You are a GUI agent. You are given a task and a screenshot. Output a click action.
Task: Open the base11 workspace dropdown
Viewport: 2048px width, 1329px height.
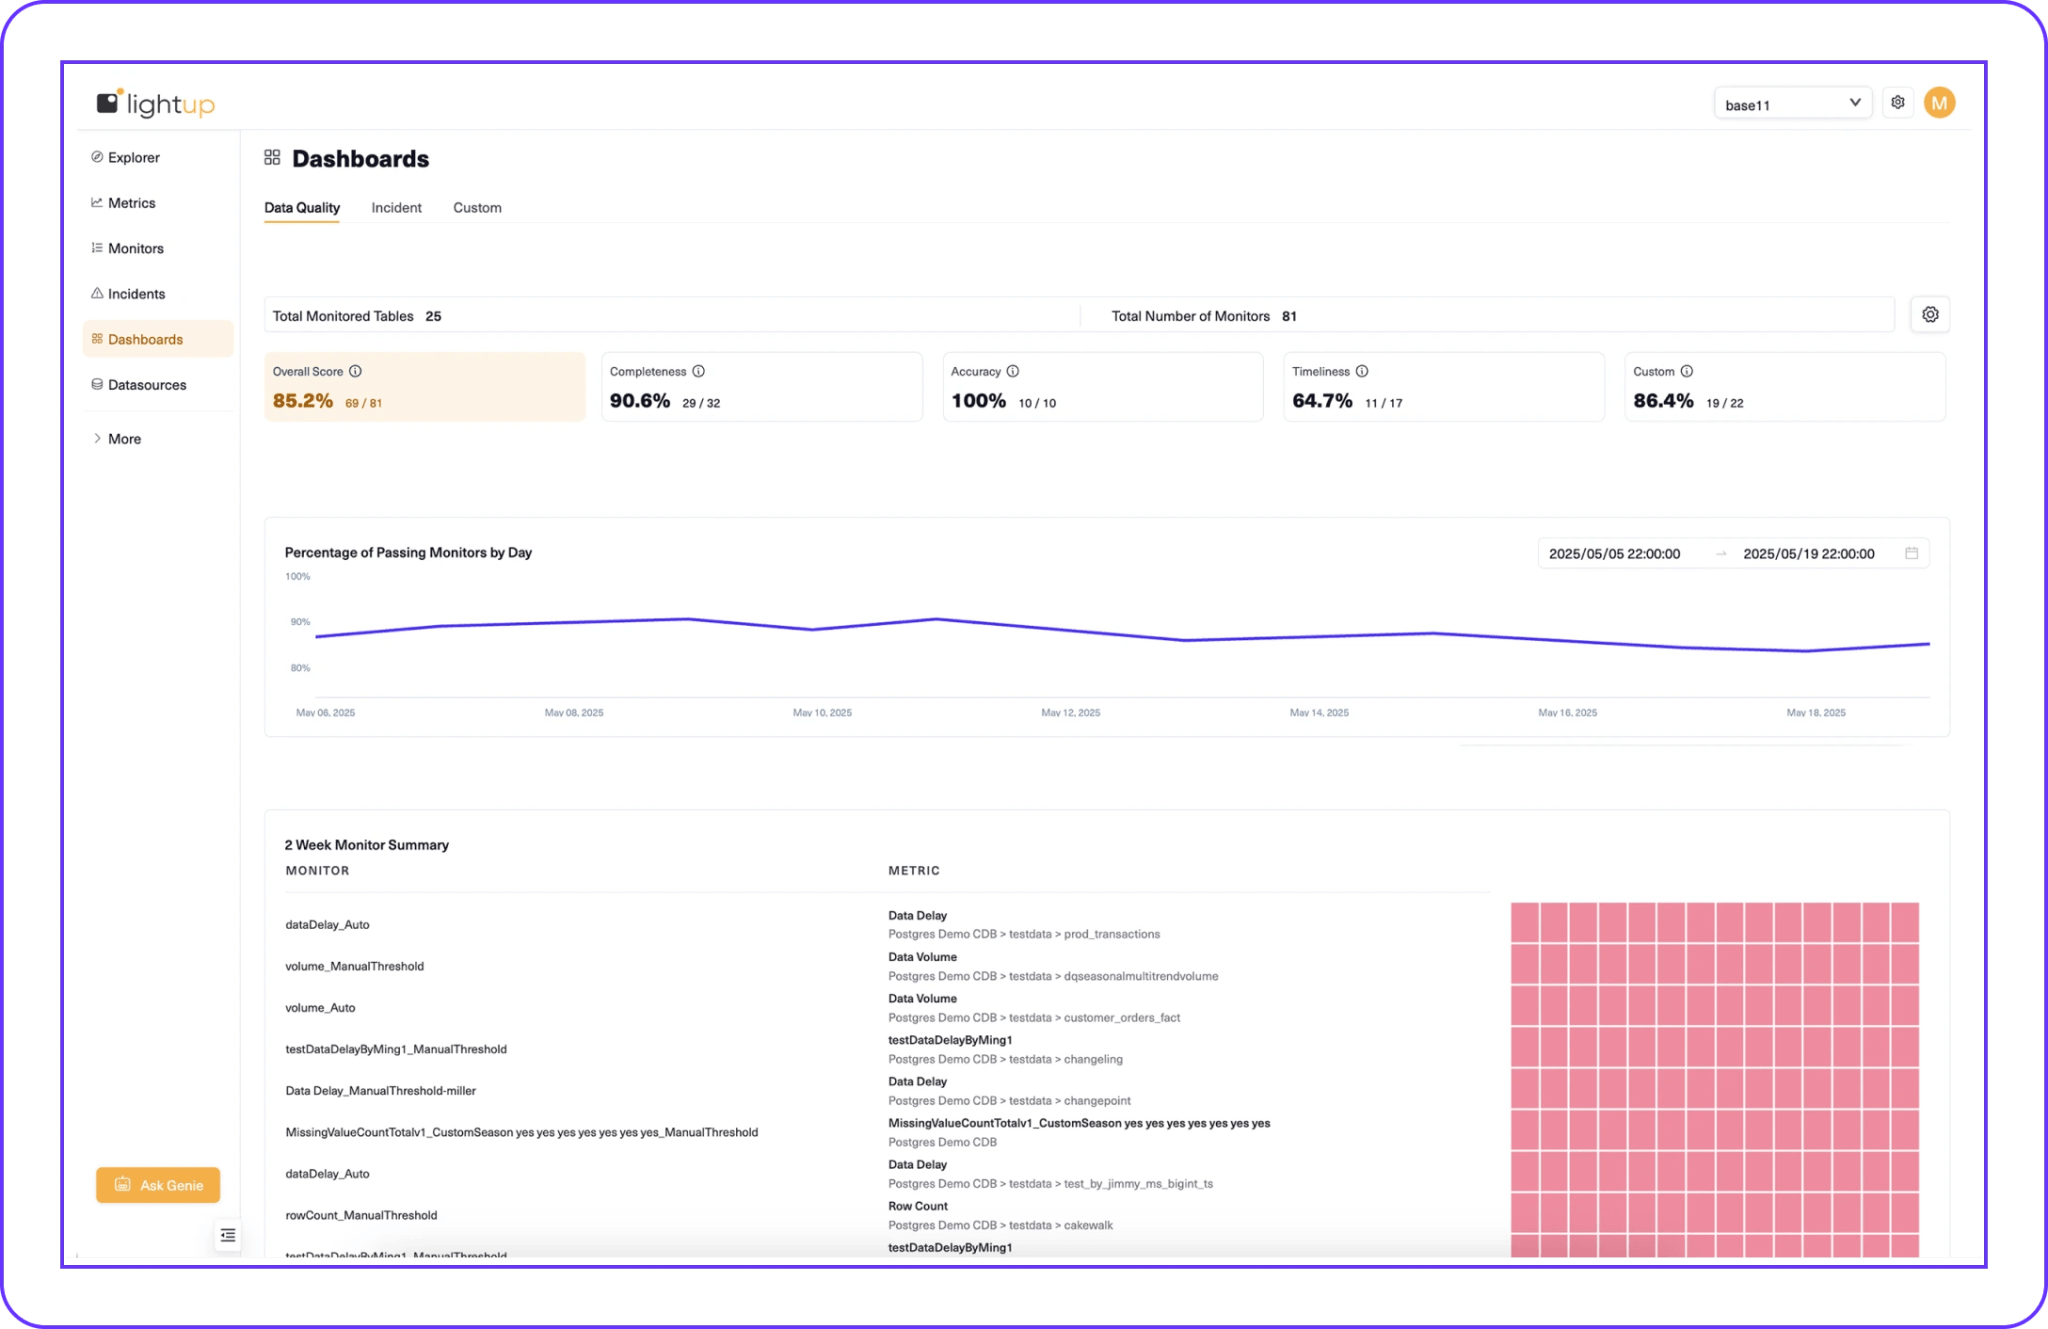1793,103
